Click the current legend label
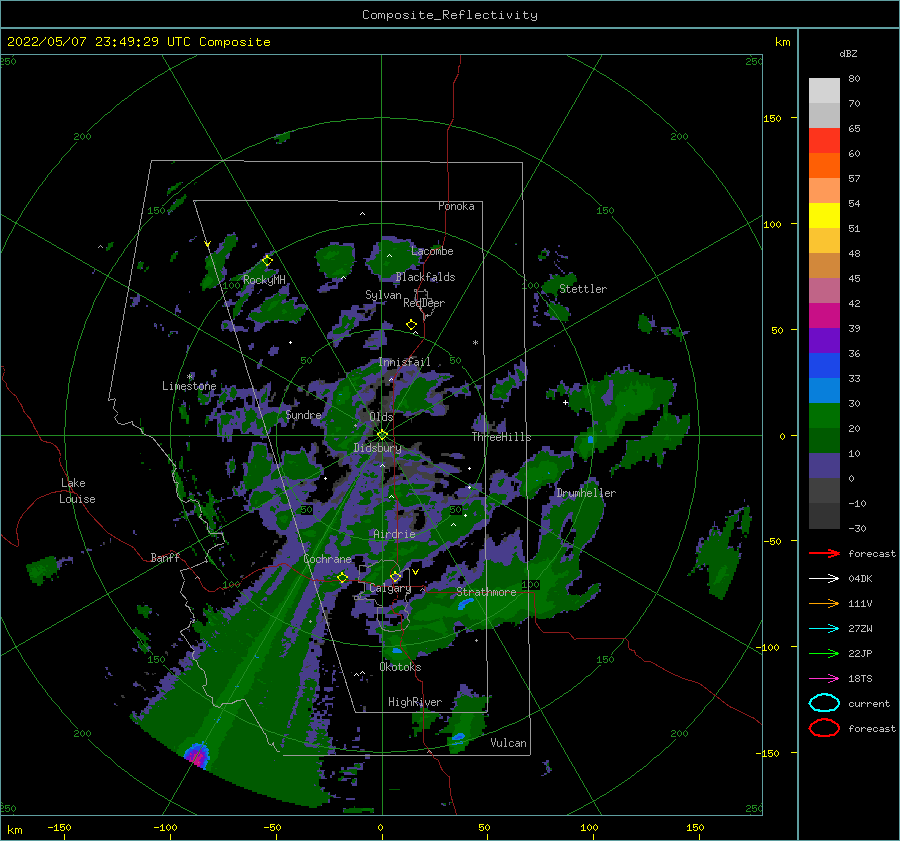This screenshot has height=841, width=900. (x=869, y=703)
